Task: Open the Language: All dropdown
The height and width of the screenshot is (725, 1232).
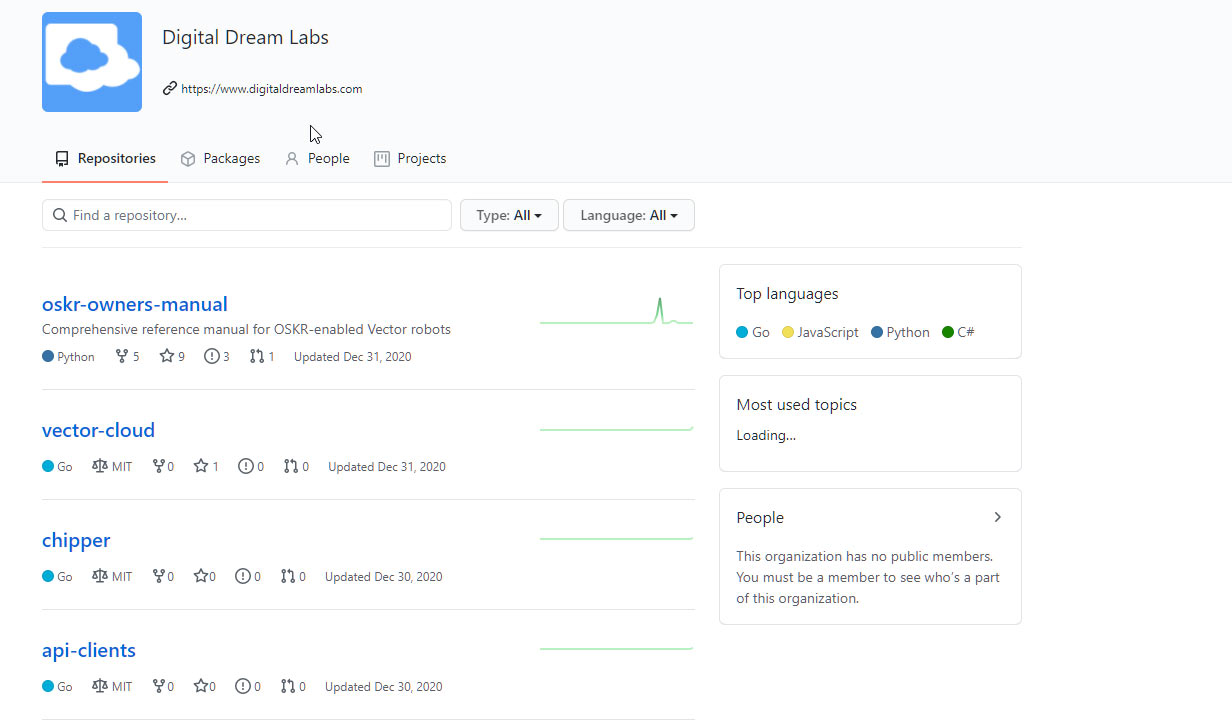Action: 629,215
